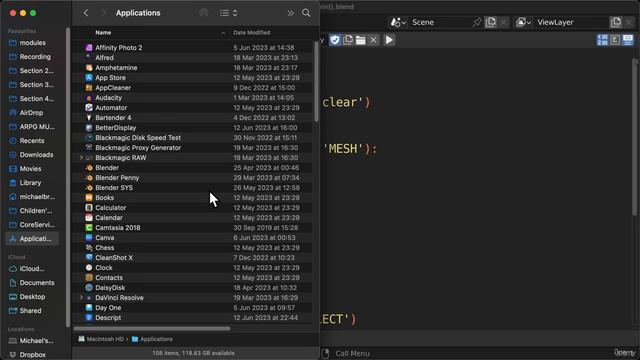Select the Contacts row
The height and width of the screenshot is (360, 640).
point(193,278)
